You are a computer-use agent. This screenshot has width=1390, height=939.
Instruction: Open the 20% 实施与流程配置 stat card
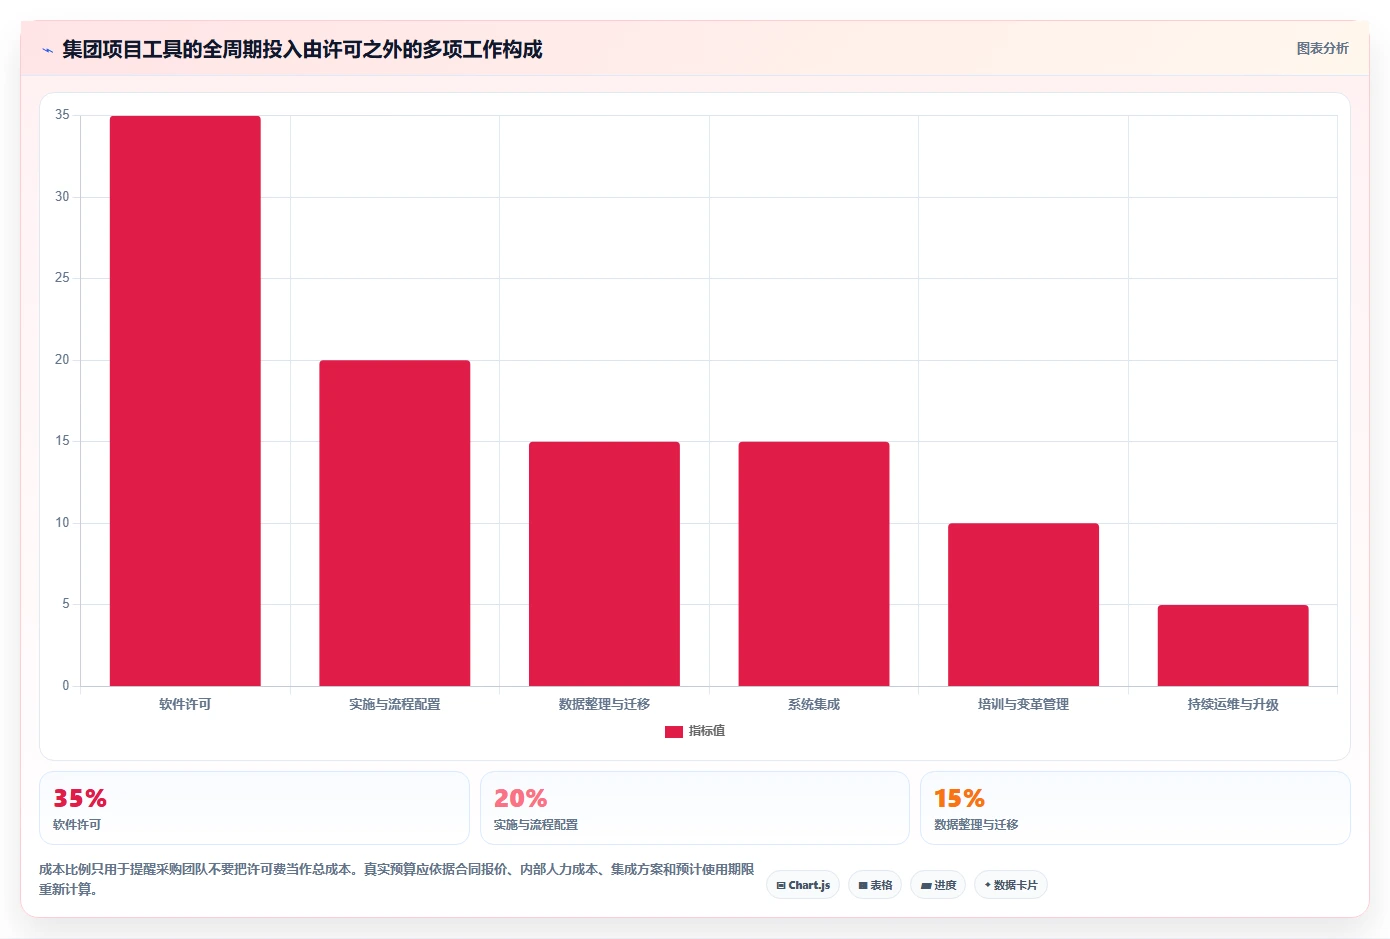pyautogui.click(x=695, y=808)
